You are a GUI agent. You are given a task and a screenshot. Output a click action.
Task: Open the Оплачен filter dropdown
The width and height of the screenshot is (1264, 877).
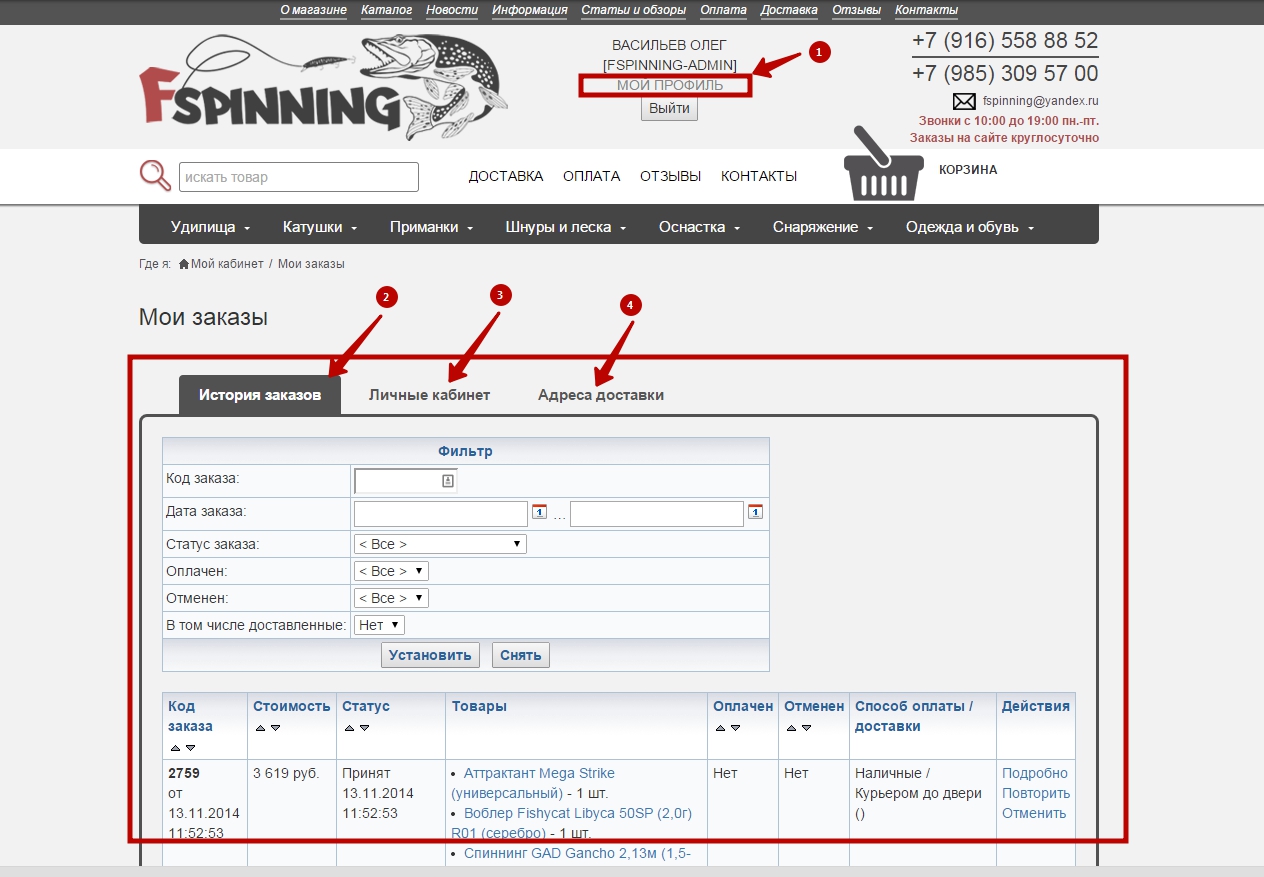point(391,571)
